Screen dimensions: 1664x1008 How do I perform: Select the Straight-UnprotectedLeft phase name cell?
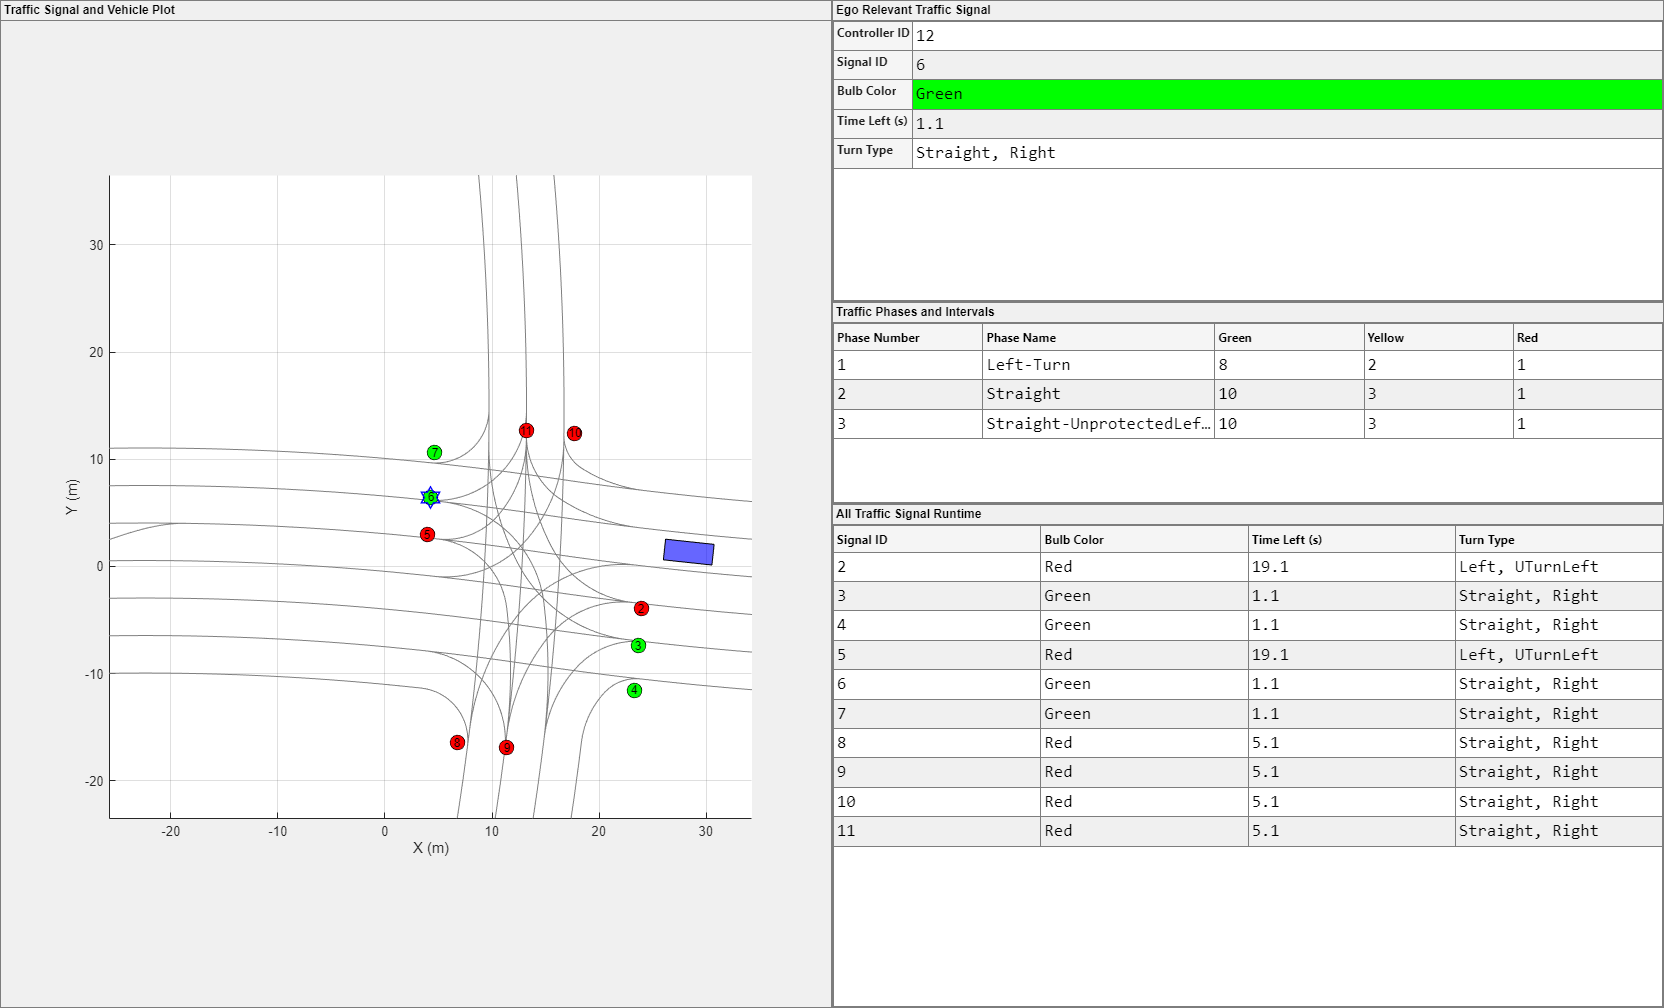[x=1097, y=424]
